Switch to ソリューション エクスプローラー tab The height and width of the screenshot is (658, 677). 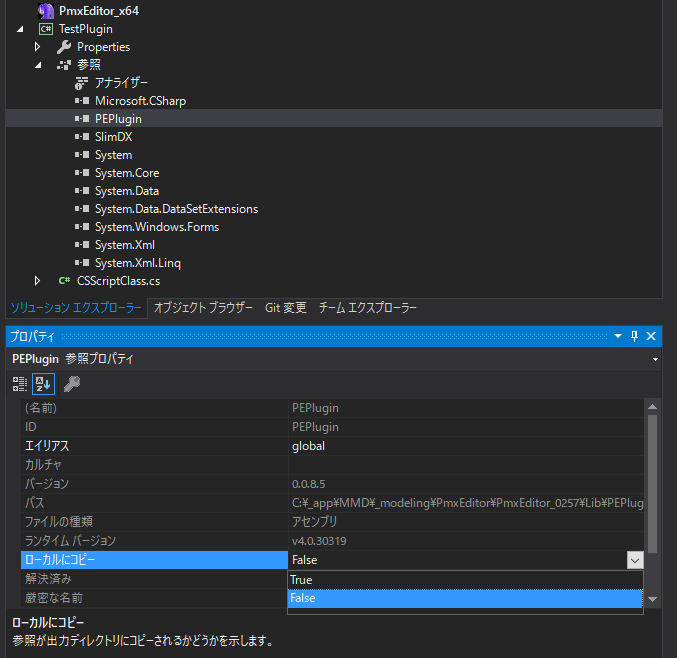coord(76,308)
